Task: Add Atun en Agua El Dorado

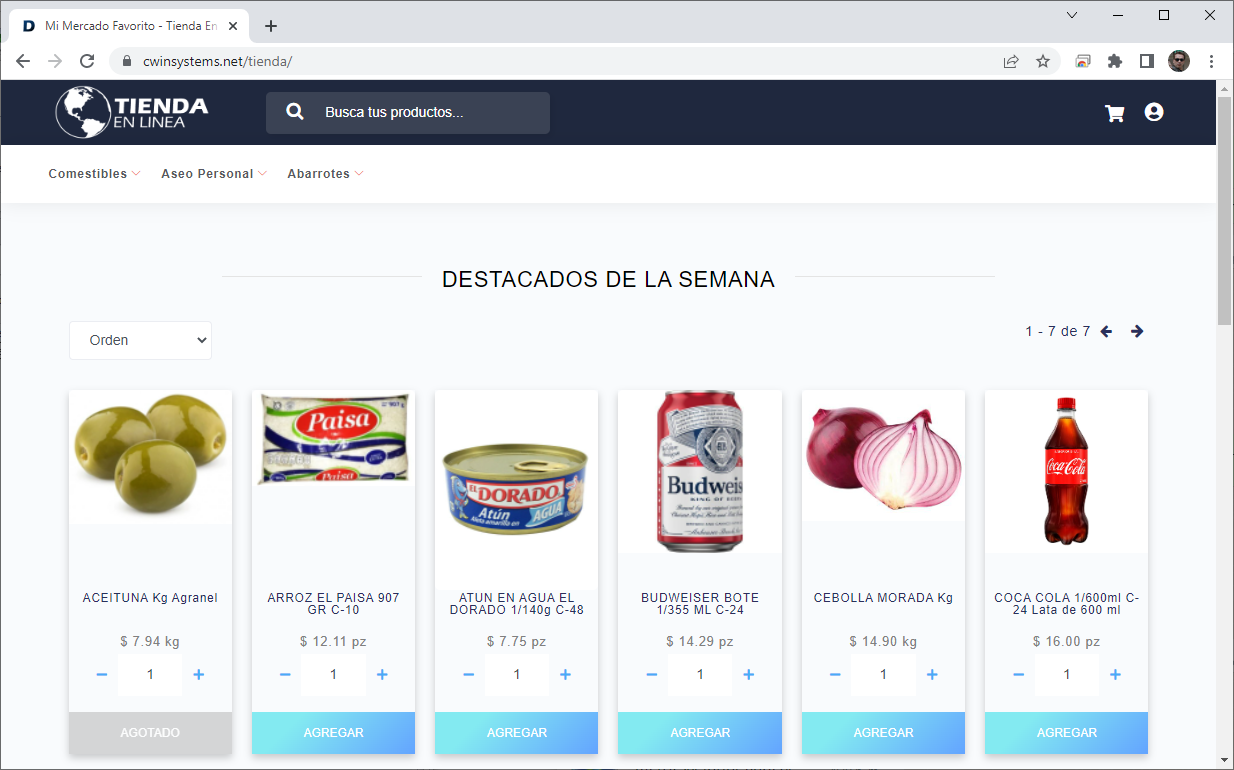Action: coord(516,733)
